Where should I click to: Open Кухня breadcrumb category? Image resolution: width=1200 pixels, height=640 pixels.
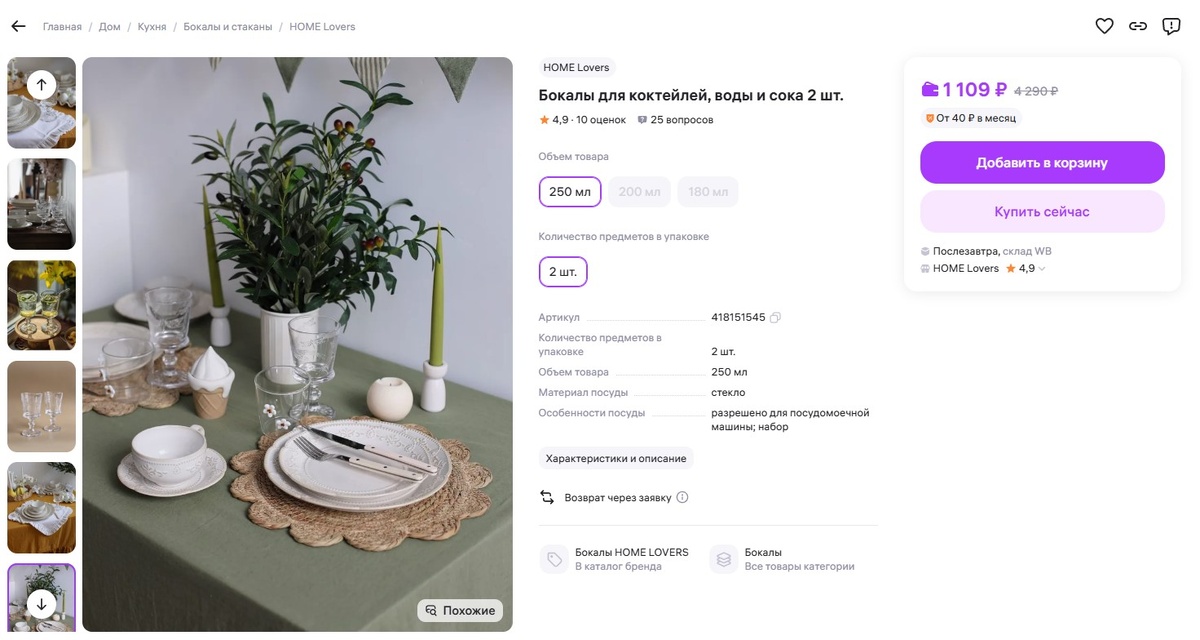click(152, 27)
